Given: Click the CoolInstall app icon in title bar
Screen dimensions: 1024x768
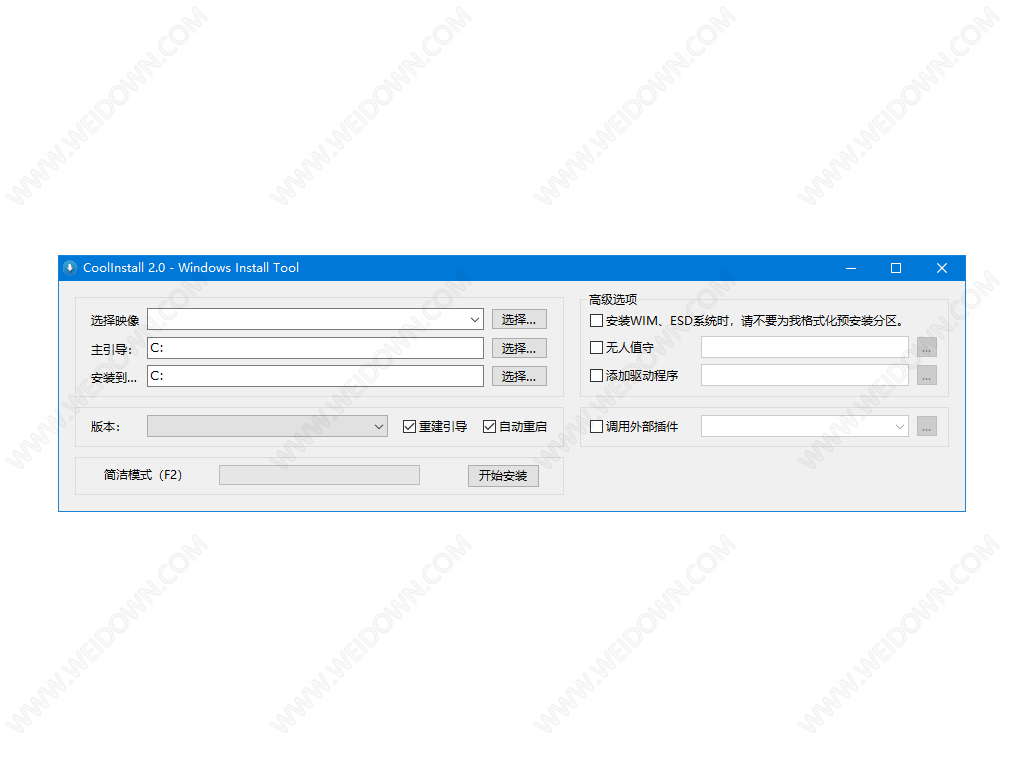Looking at the screenshot, I should (x=70, y=268).
